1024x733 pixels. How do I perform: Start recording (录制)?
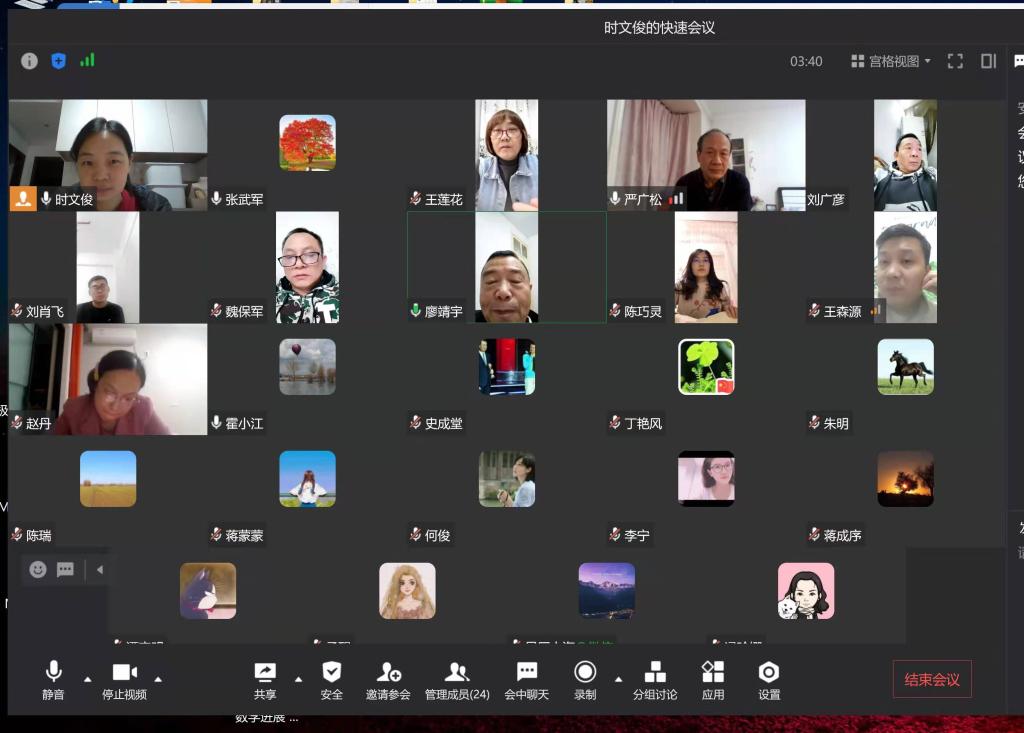(585, 679)
